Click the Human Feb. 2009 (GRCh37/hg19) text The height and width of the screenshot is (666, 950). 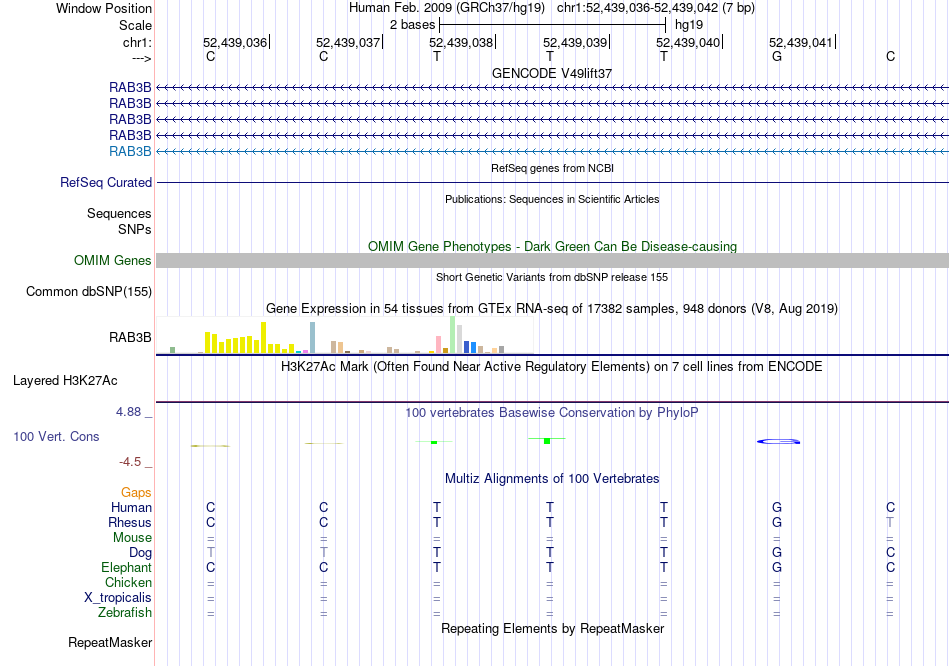click(x=447, y=8)
